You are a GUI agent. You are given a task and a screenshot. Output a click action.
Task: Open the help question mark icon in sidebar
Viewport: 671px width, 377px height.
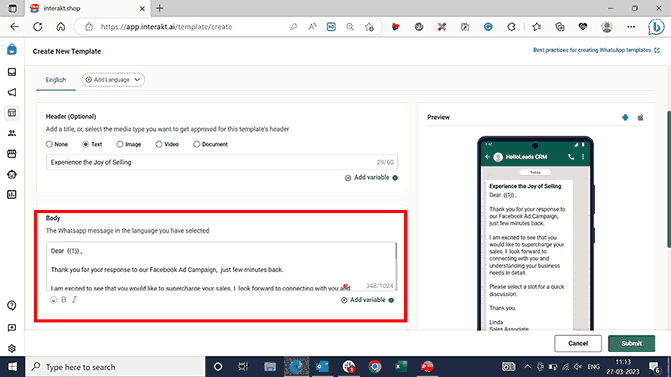12,306
